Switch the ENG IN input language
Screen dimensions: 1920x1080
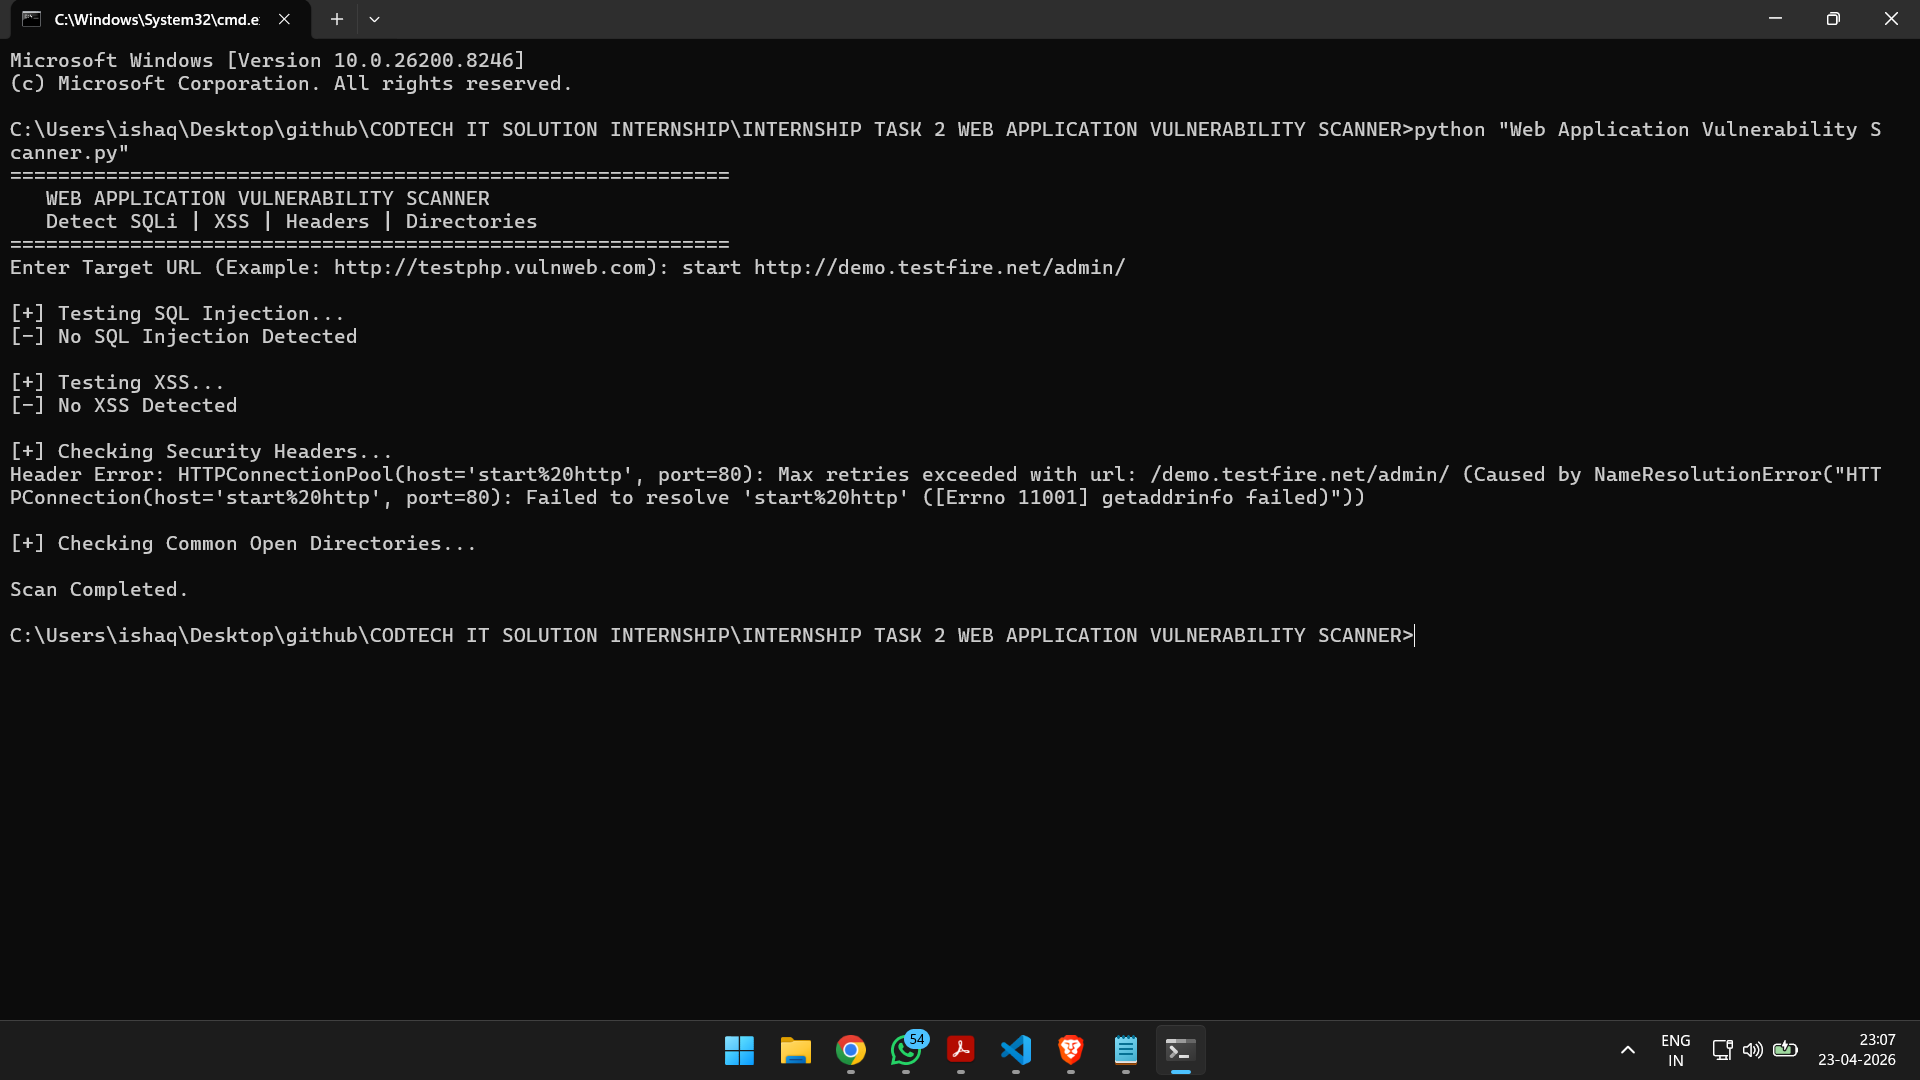[x=1675, y=1050]
